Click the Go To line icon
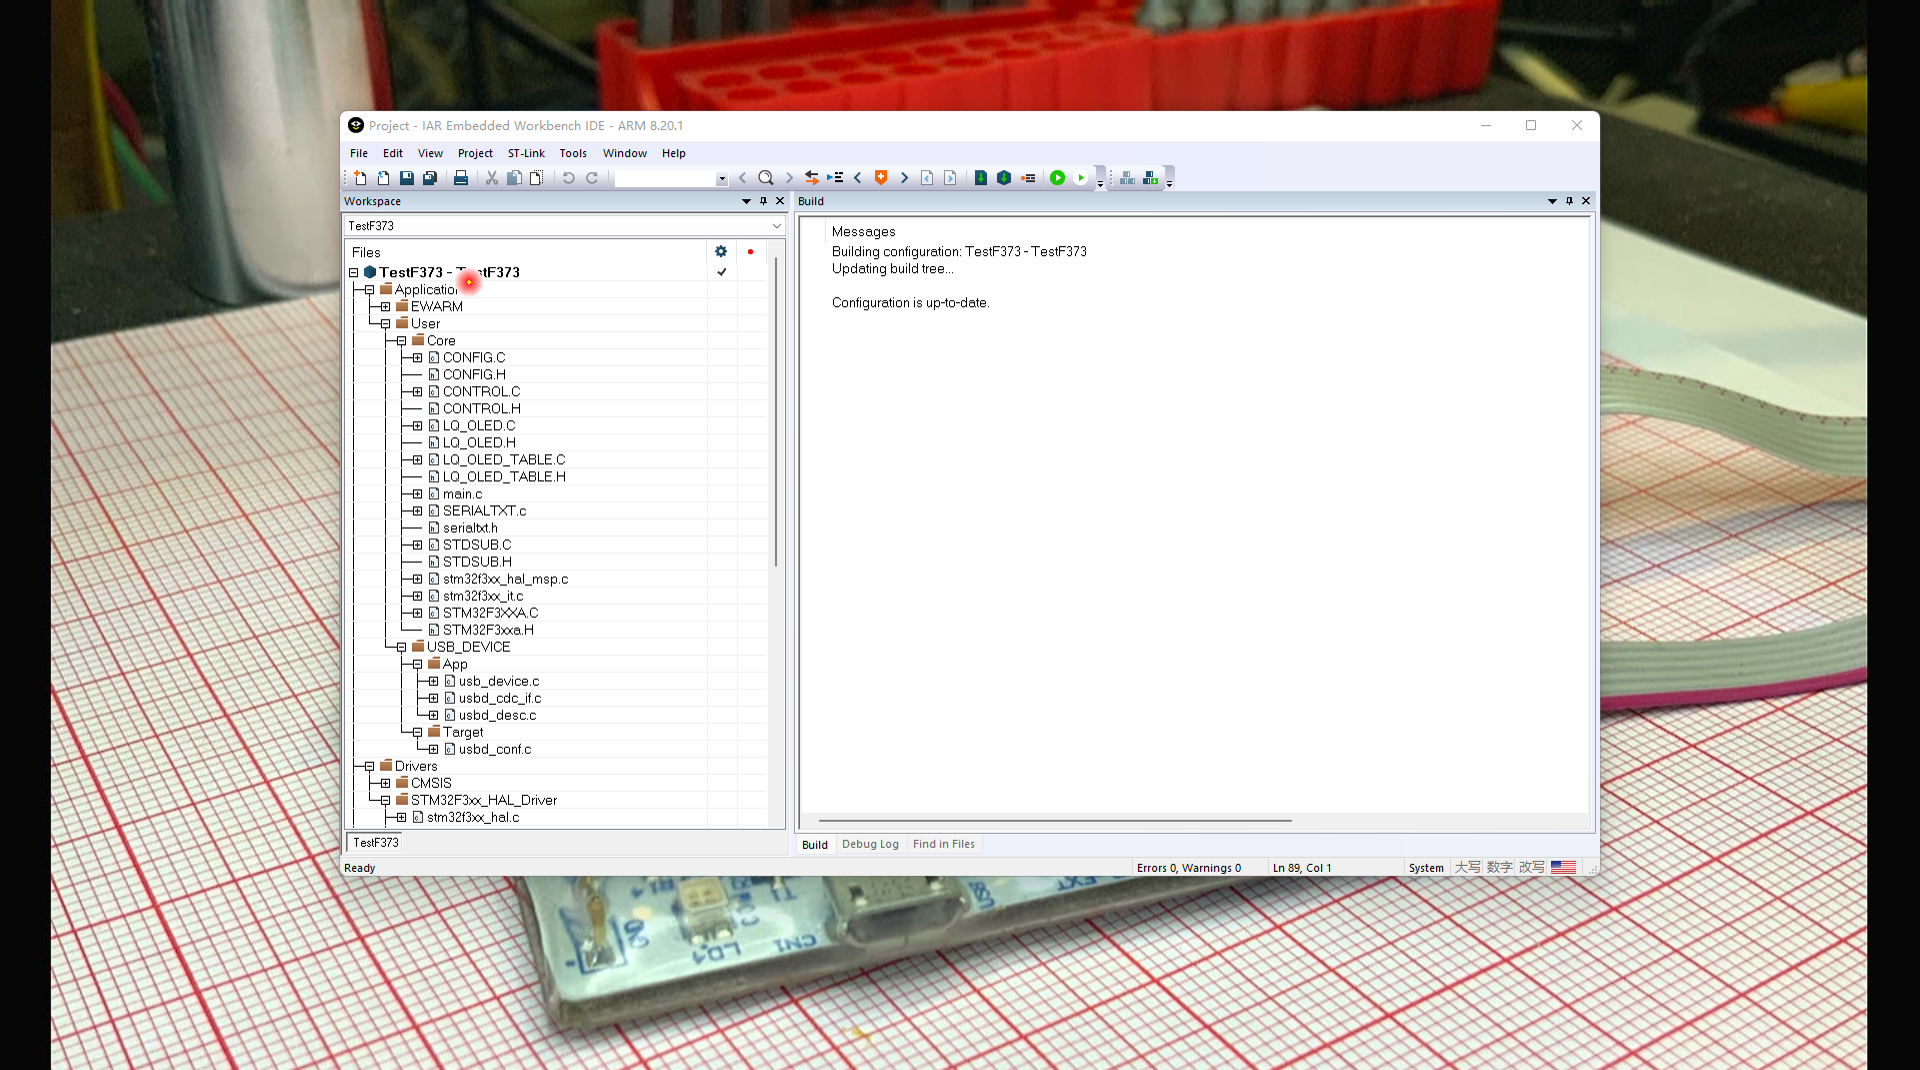This screenshot has height=1070, width=1920. 835,178
